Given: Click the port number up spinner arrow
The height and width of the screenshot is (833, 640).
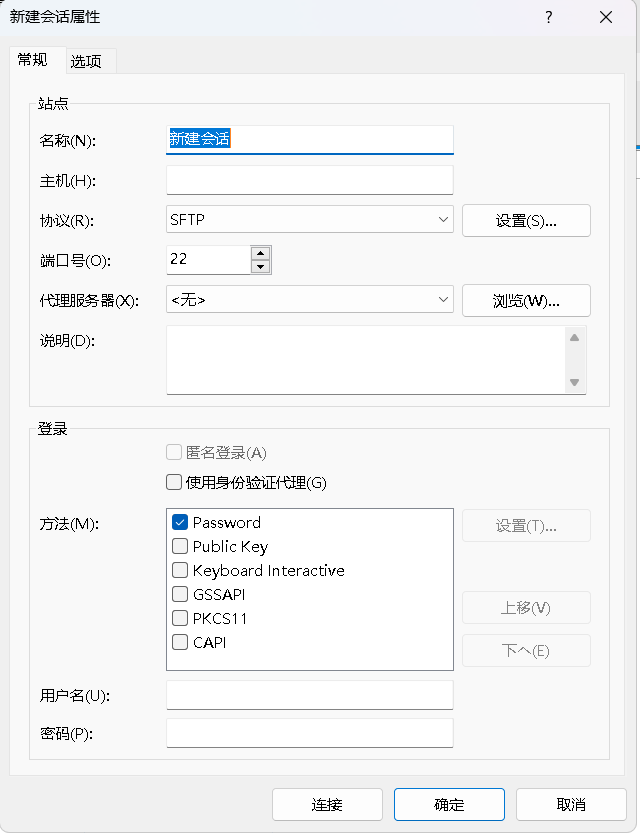Looking at the screenshot, I should pyautogui.click(x=262, y=252).
